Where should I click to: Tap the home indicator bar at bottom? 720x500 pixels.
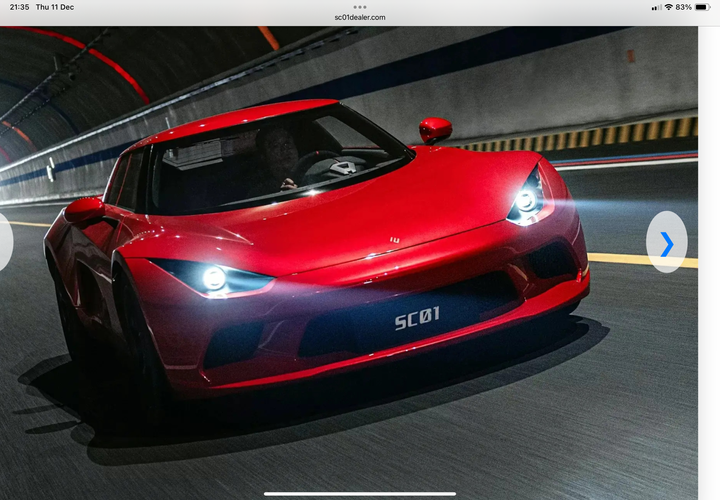click(360, 493)
